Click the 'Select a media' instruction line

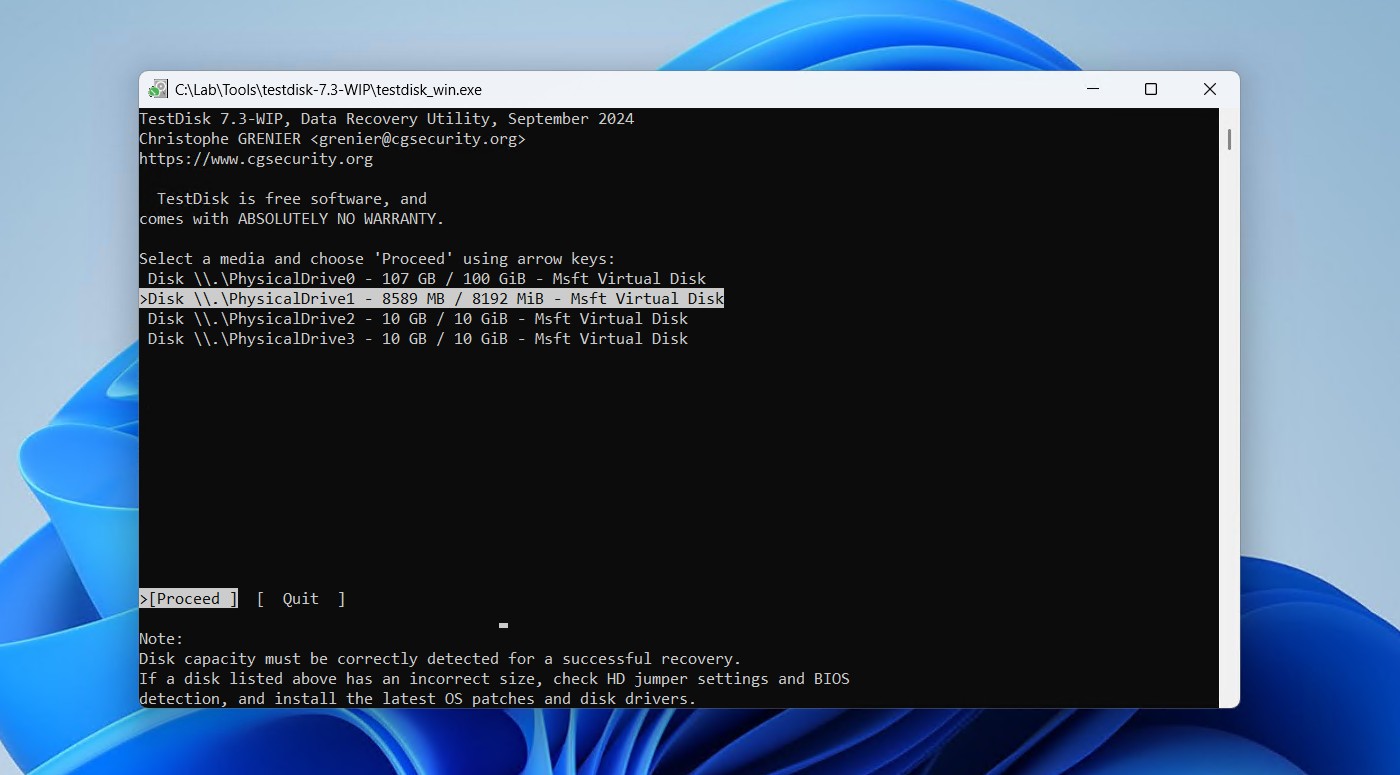[x=378, y=258]
